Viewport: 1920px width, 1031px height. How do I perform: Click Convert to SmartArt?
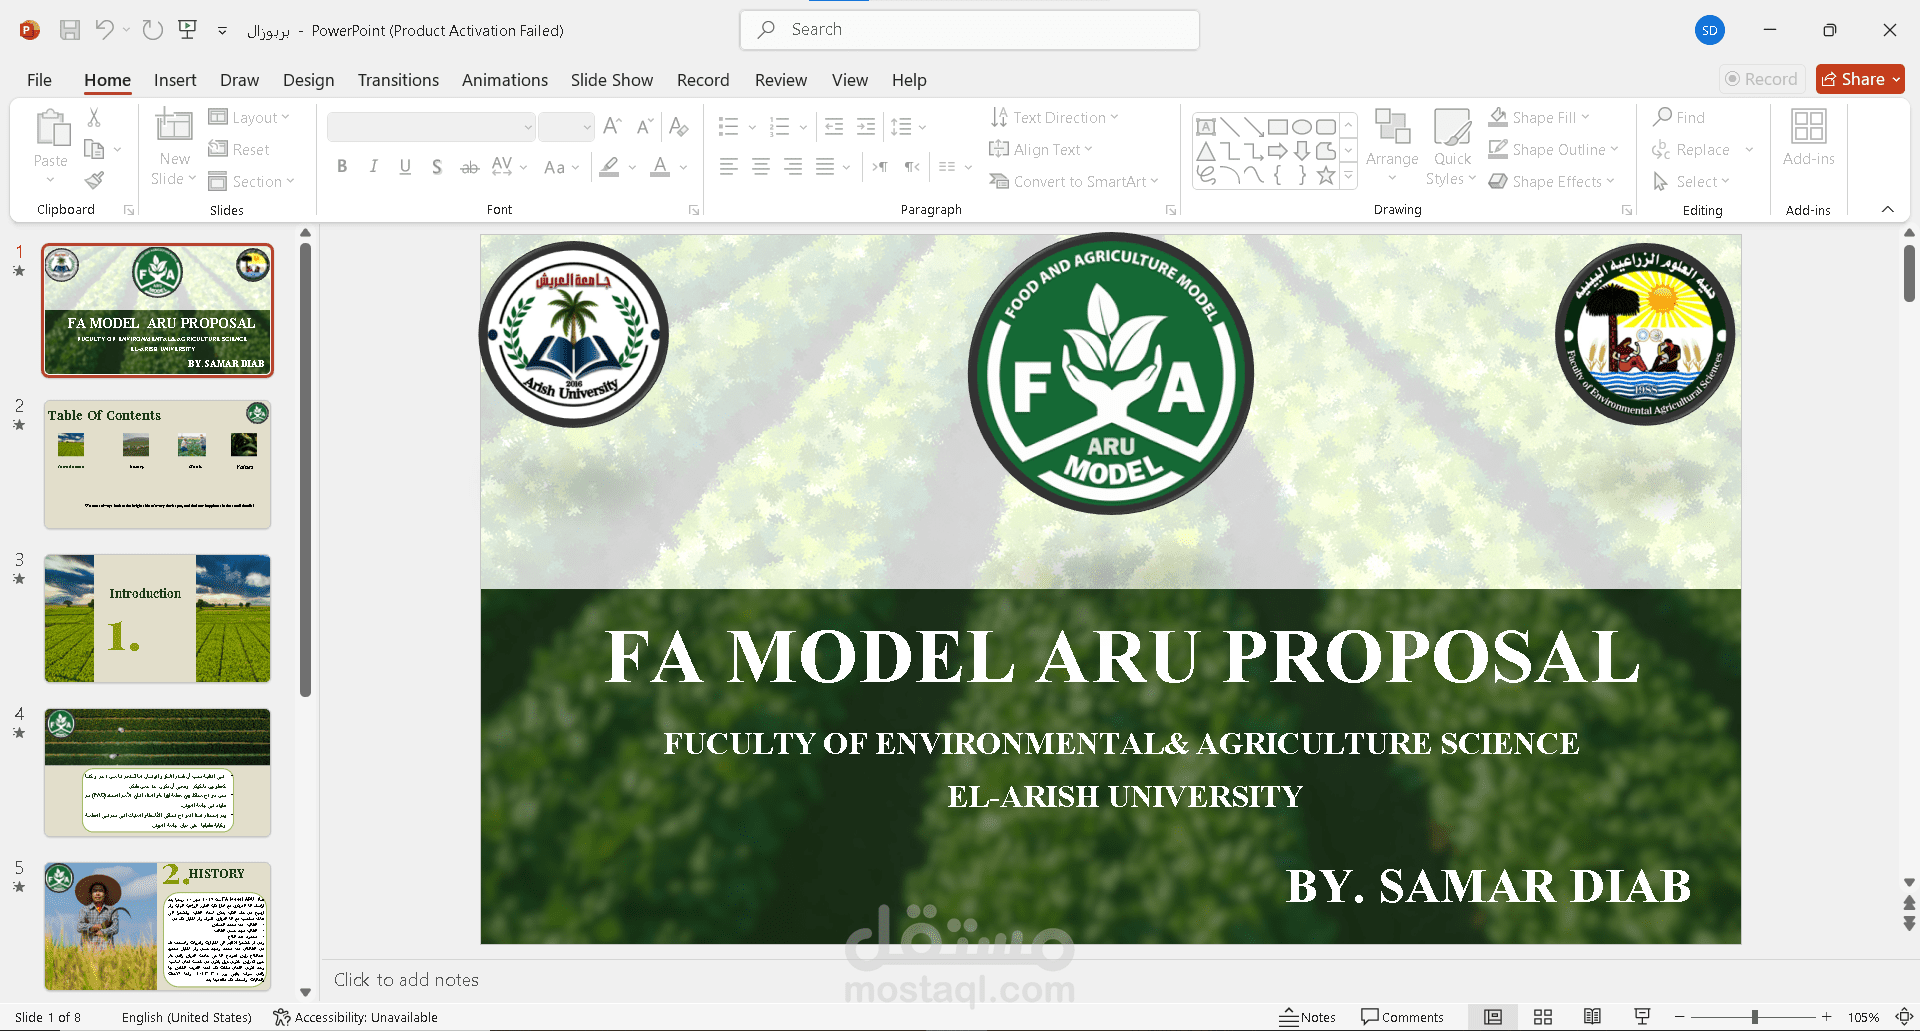pos(1073,181)
